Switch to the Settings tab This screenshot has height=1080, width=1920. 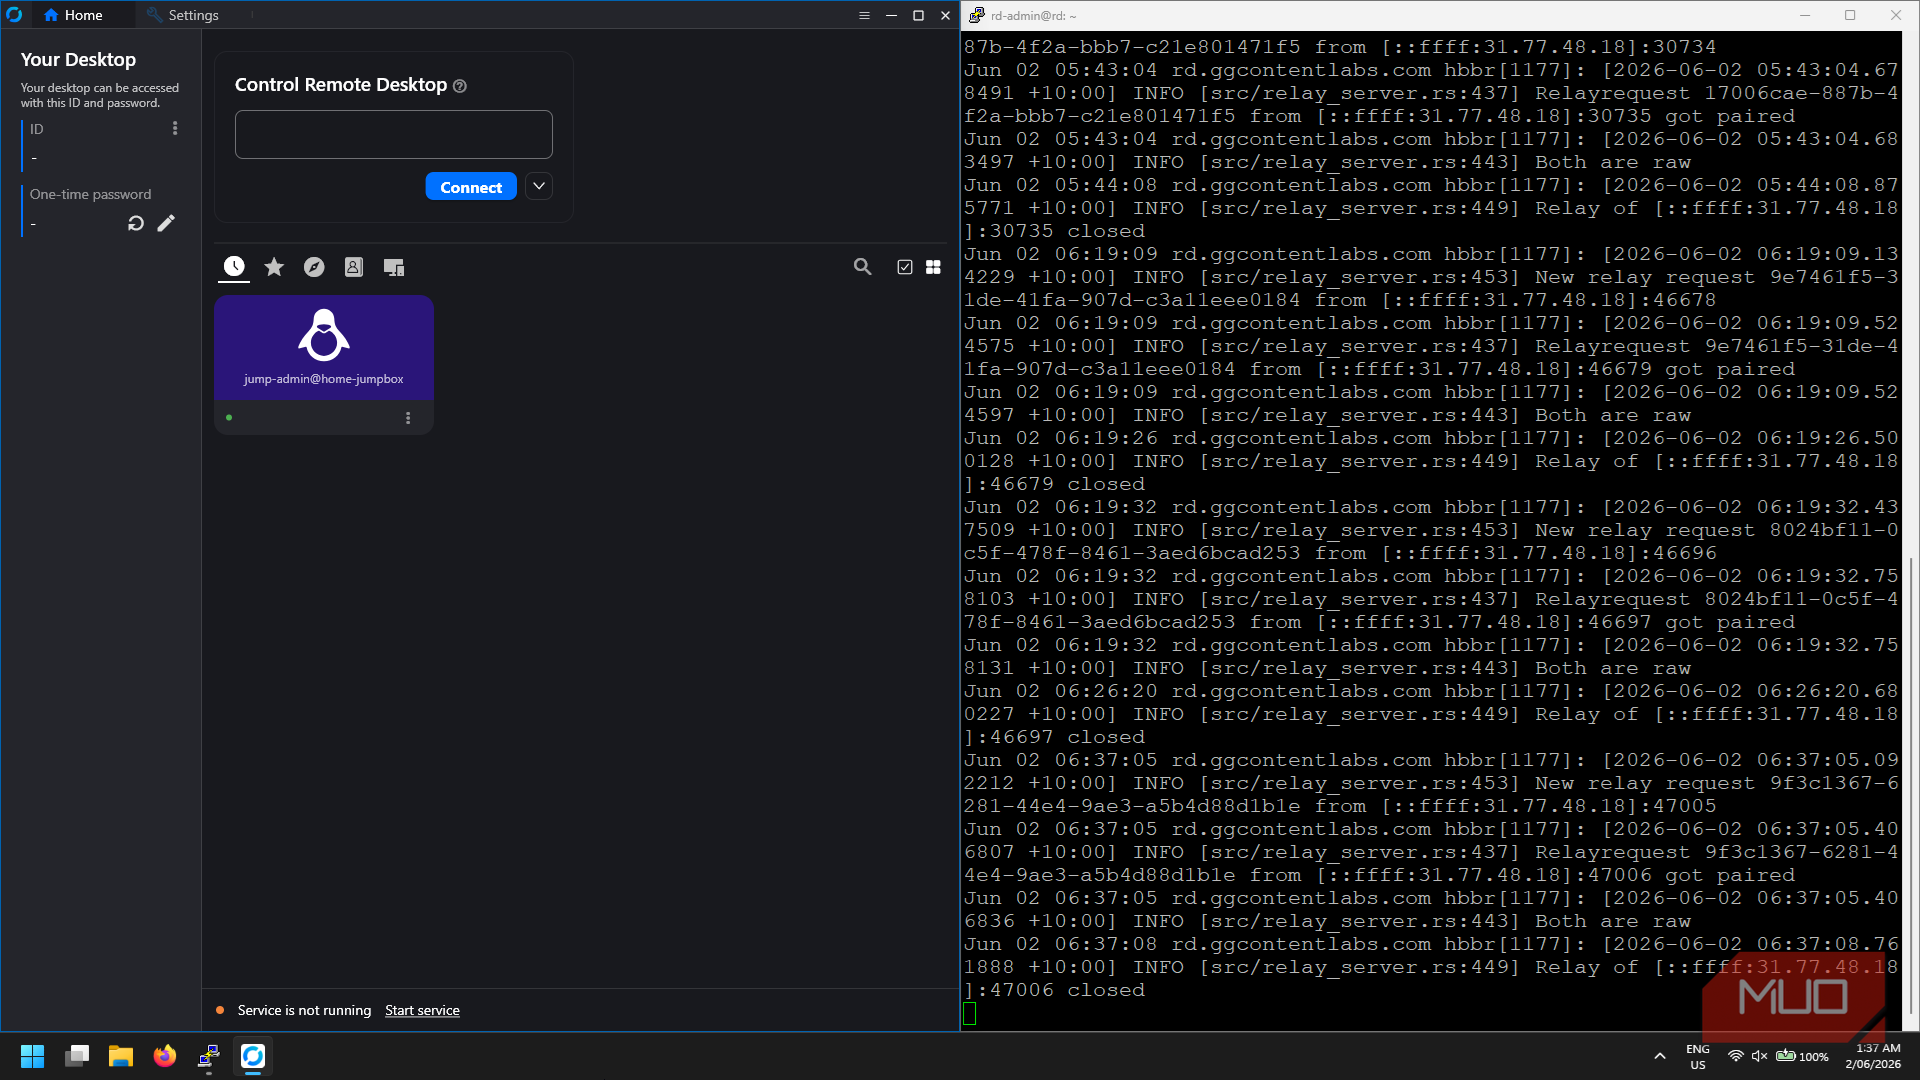click(183, 15)
